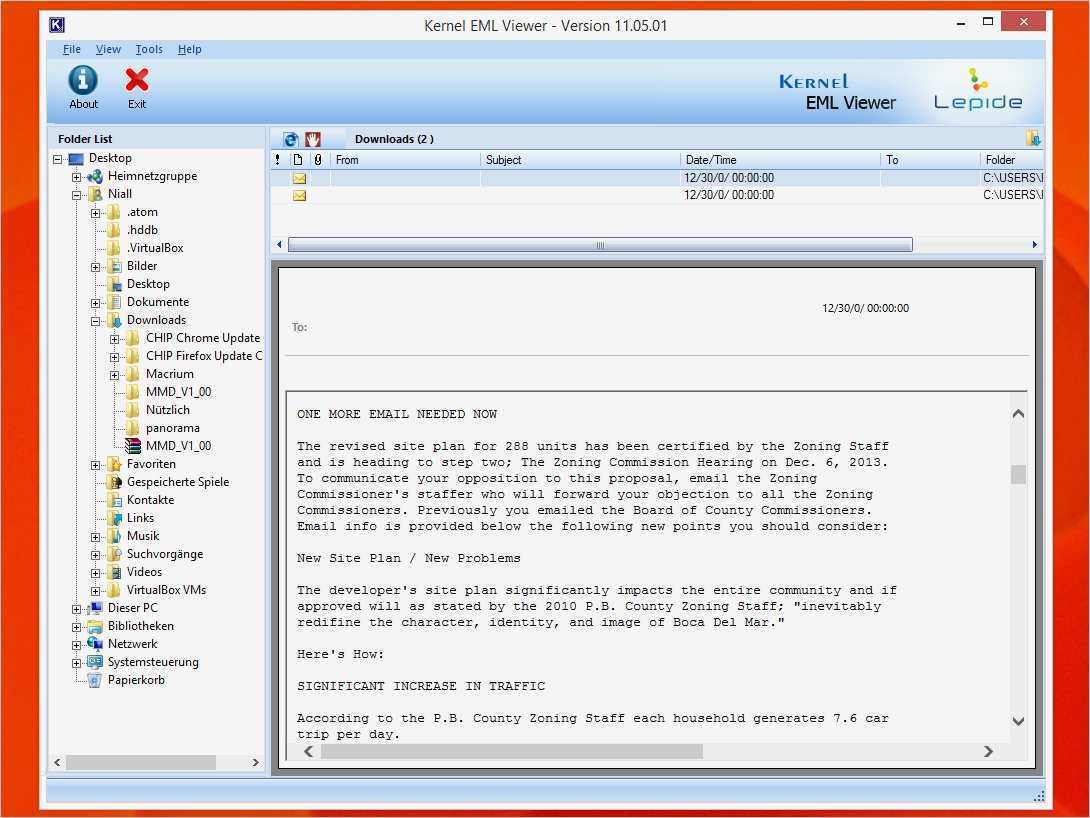Select the Desktop subfolder under Niall
The image size is (1090, 818).
point(148,284)
